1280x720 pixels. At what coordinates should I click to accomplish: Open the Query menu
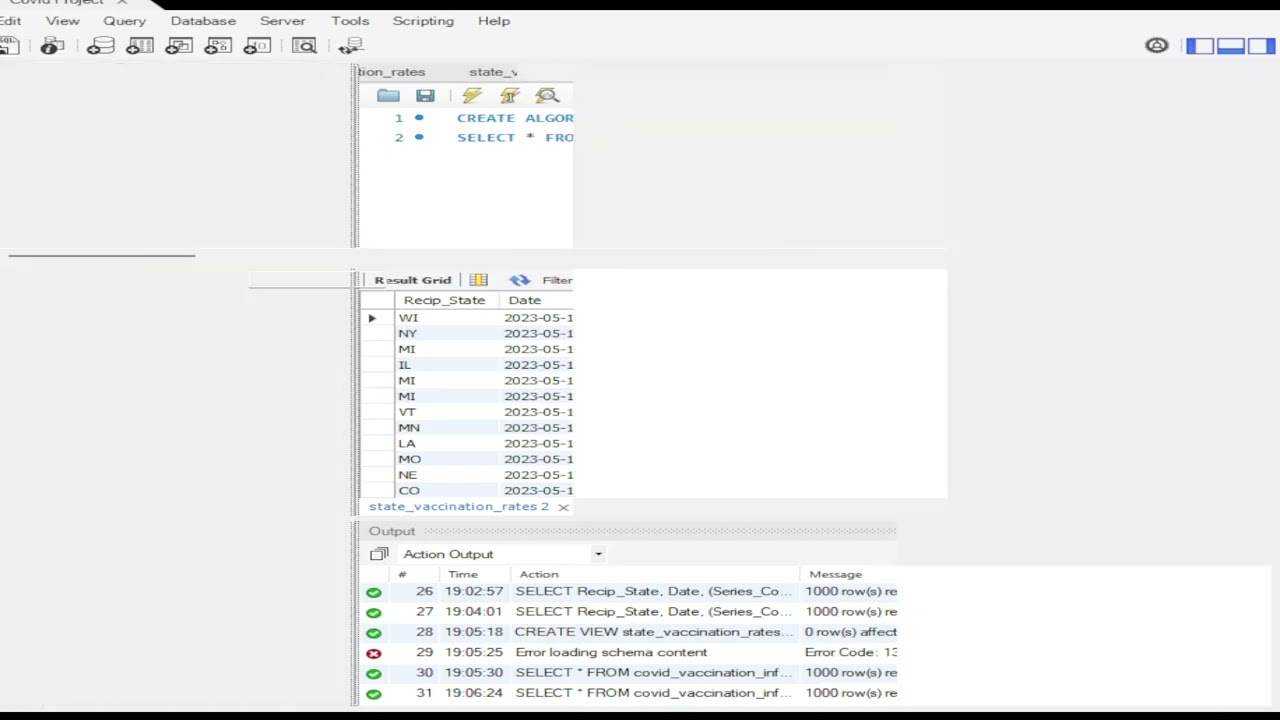124,21
